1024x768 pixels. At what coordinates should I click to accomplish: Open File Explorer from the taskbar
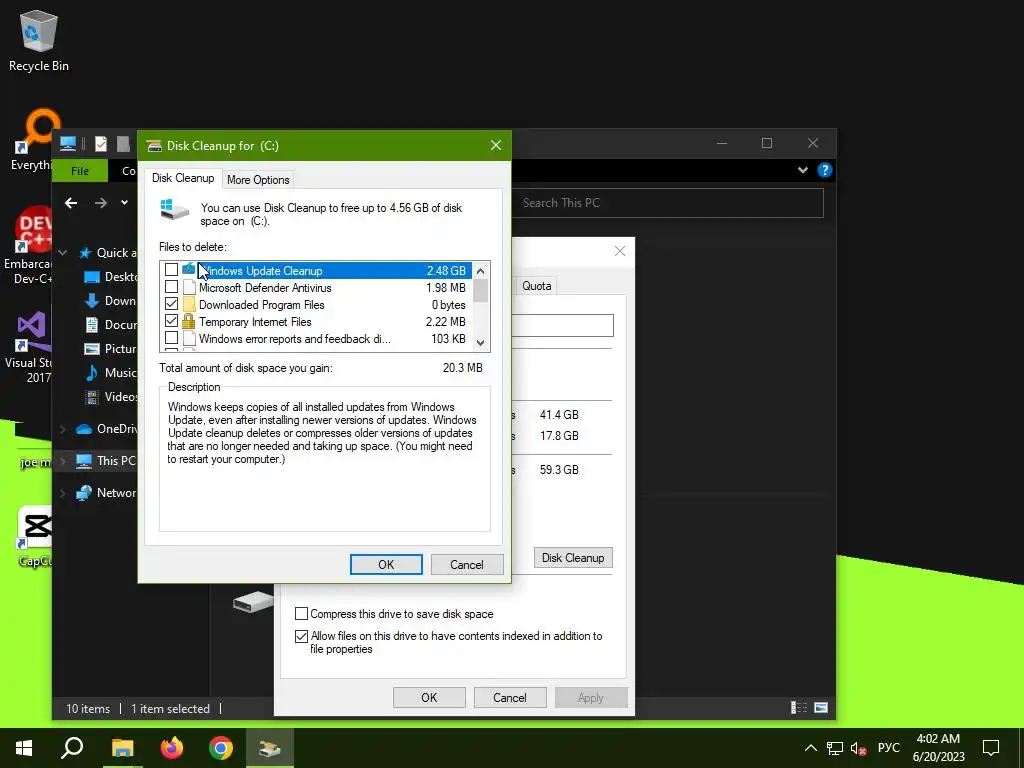[122, 748]
